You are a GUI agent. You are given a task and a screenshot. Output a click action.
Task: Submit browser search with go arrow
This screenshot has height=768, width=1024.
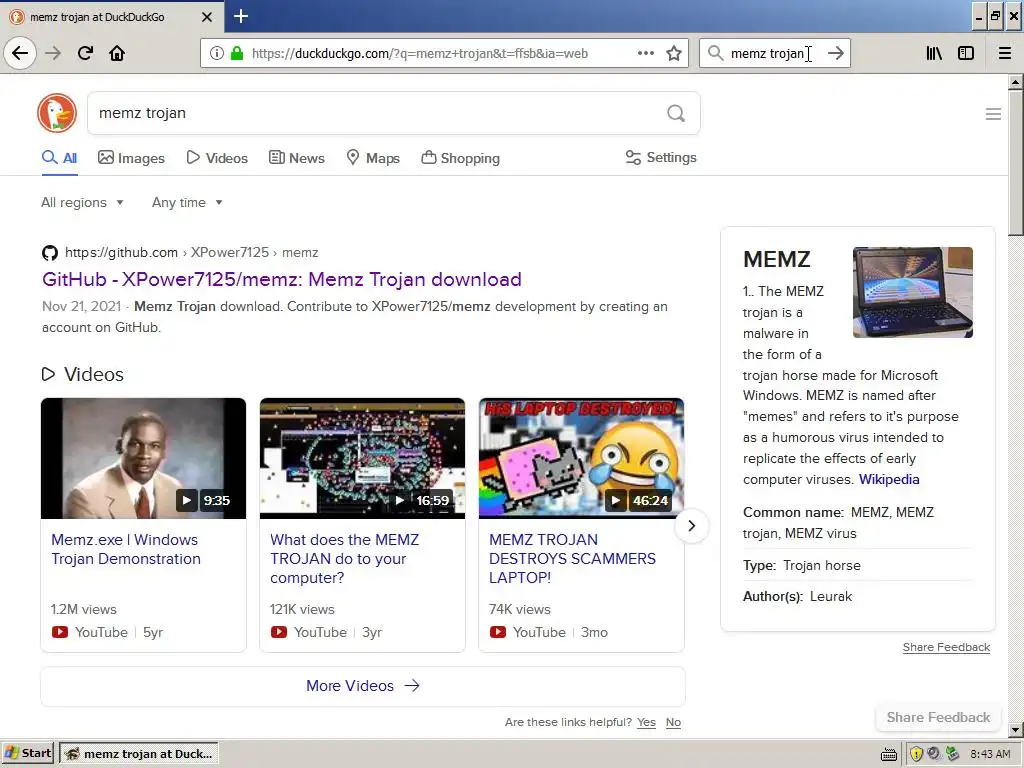pyautogui.click(x=835, y=53)
